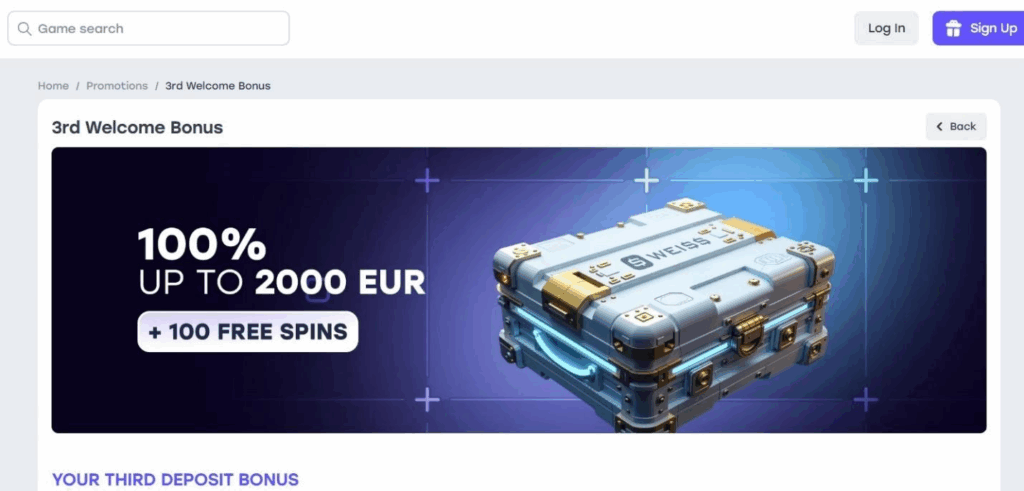Click the 3rd Welcome Bonus page title
This screenshot has width=1024, height=491.
pyautogui.click(x=137, y=127)
